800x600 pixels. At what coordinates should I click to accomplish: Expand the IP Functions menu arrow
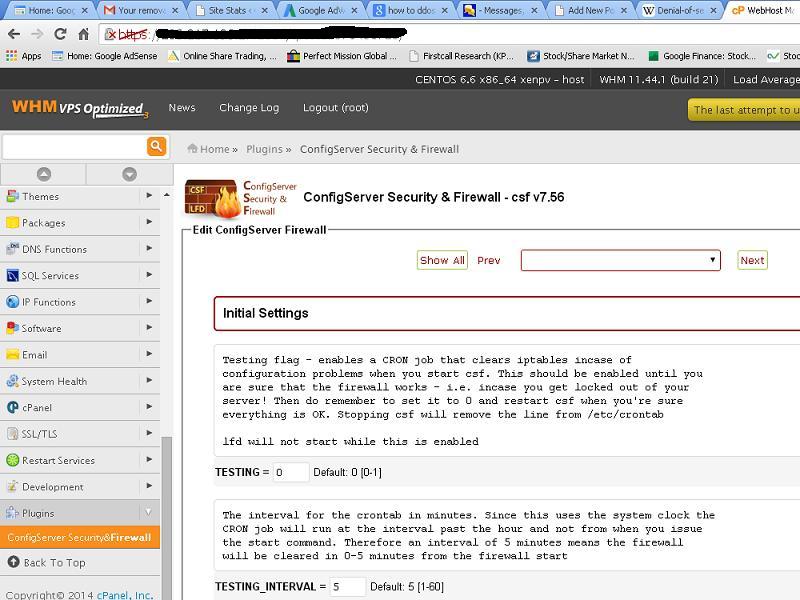149,301
